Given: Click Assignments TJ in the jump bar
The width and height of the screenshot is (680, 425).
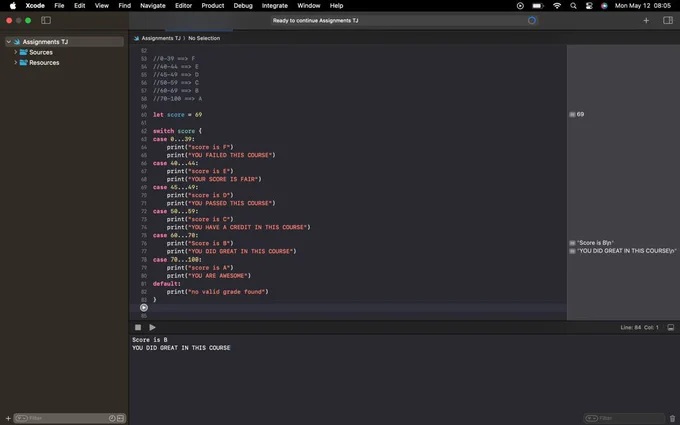Looking at the screenshot, I should pyautogui.click(x=161, y=38).
